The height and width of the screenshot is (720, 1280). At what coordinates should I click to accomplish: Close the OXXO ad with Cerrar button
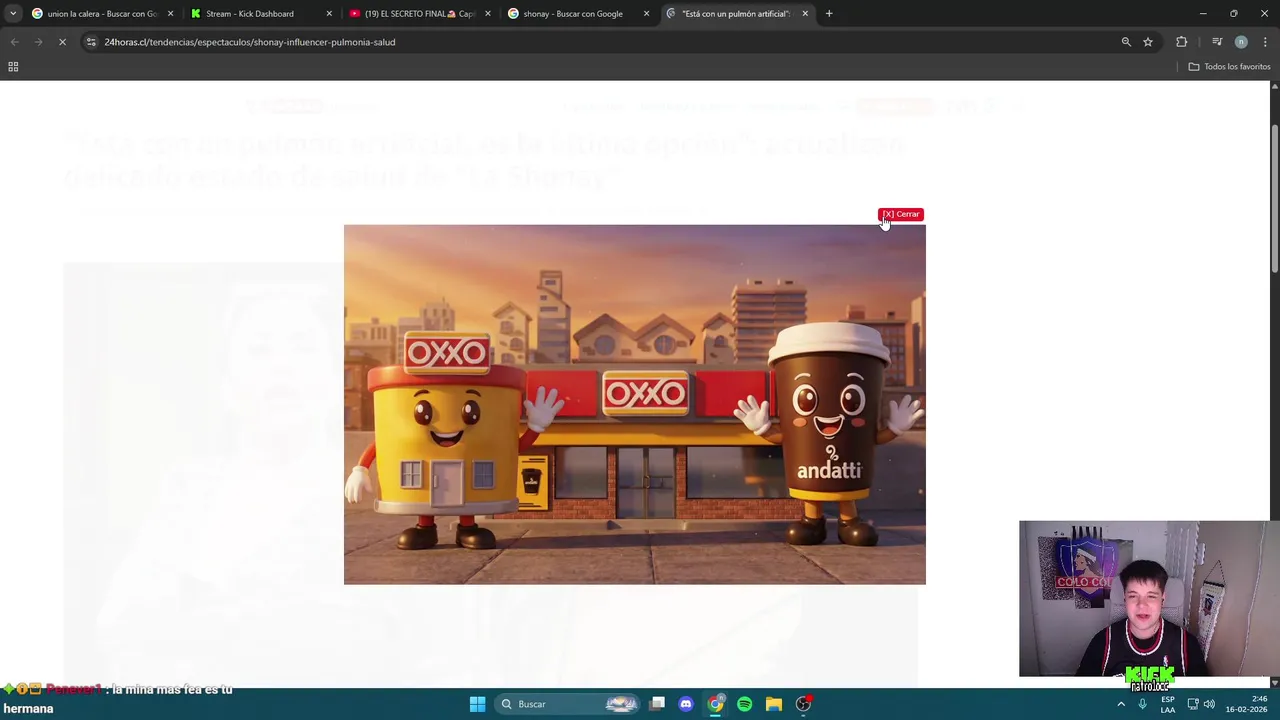pyautogui.click(x=900, y=214)
